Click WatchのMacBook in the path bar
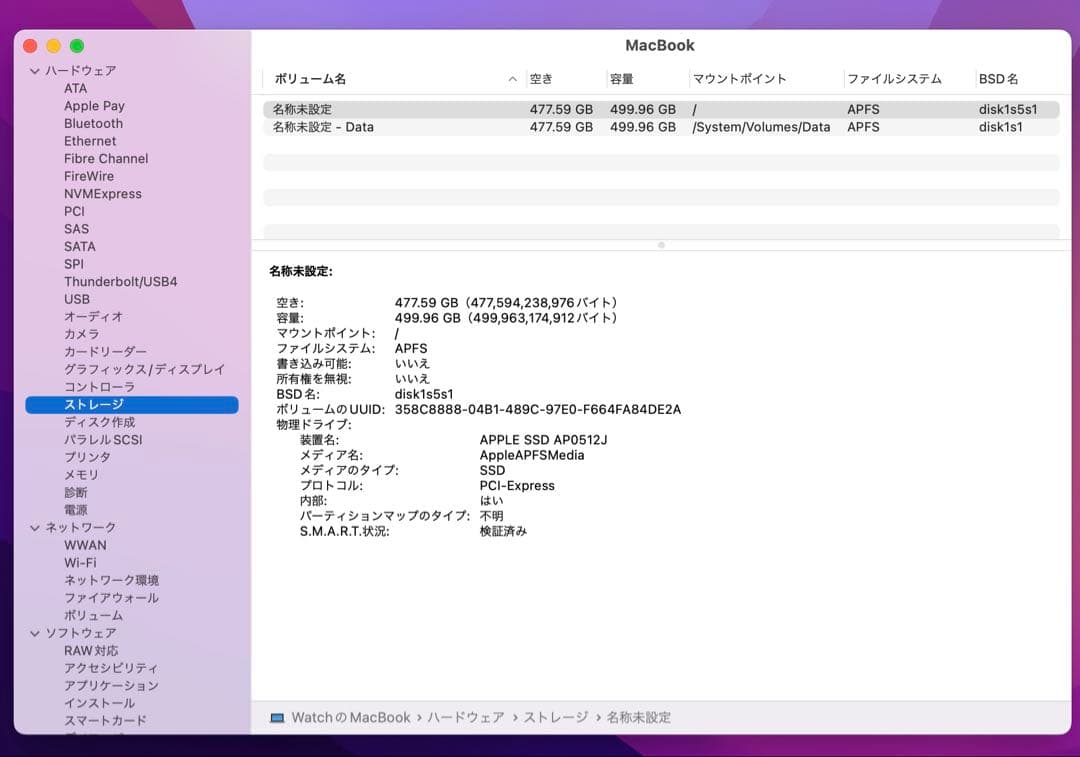This screenshot has width=1080, height=757. (x=350, y=717)
